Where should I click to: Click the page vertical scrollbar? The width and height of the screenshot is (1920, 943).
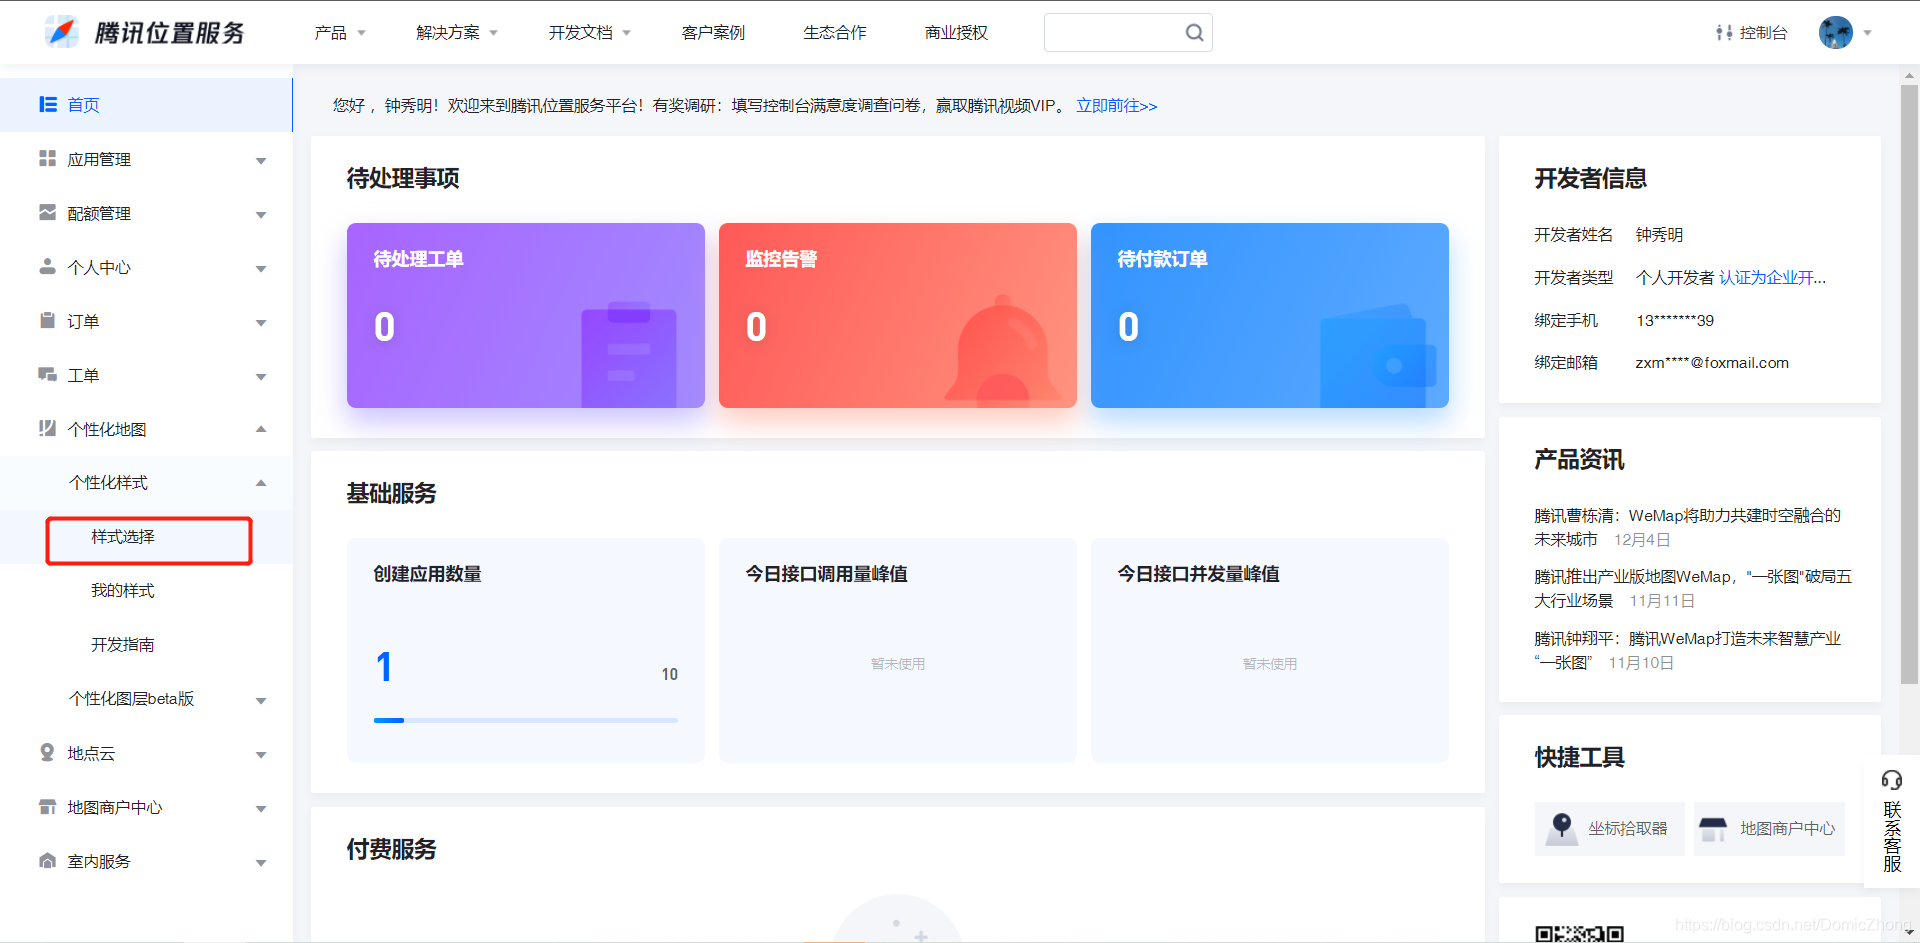tap(1909, 384)
